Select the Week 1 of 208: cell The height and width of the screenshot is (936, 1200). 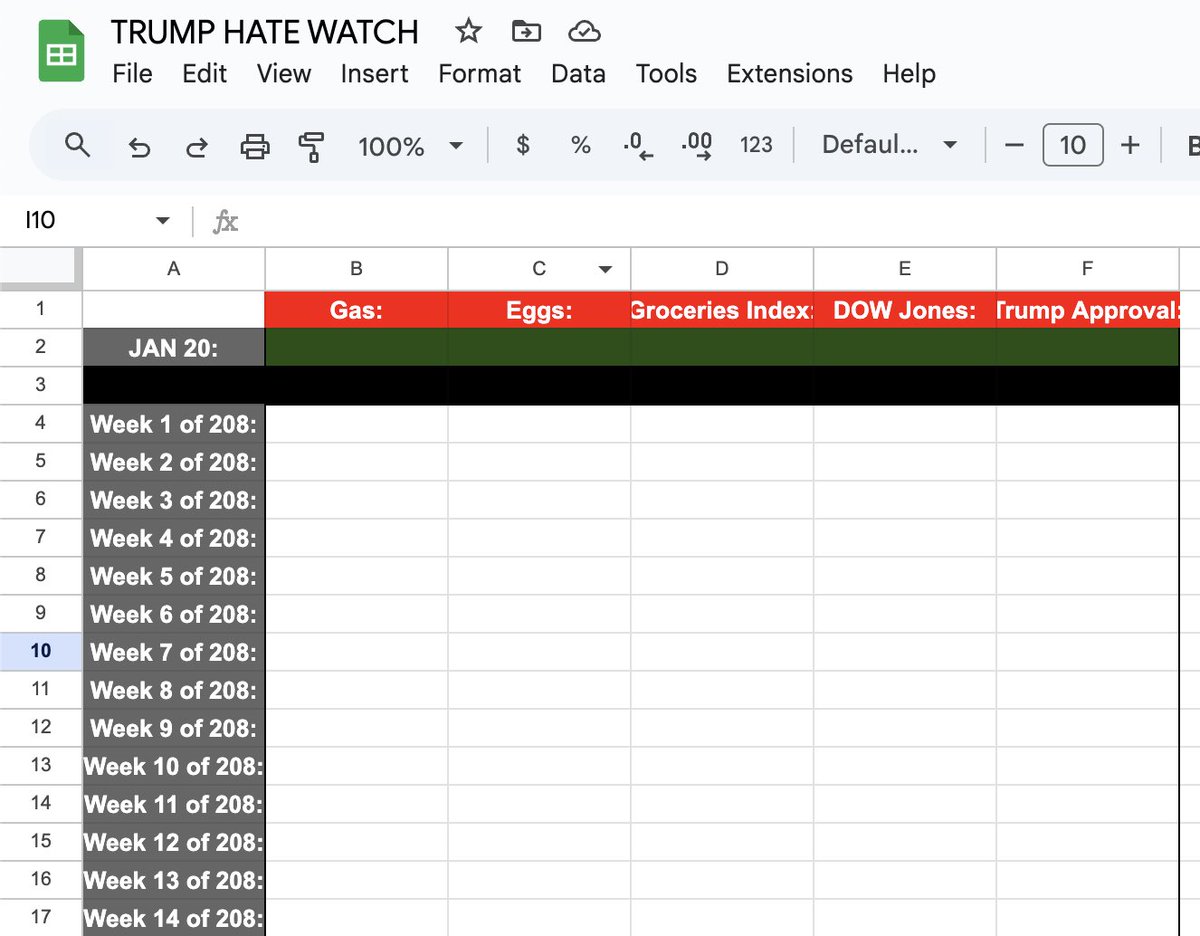coord(174,424)
